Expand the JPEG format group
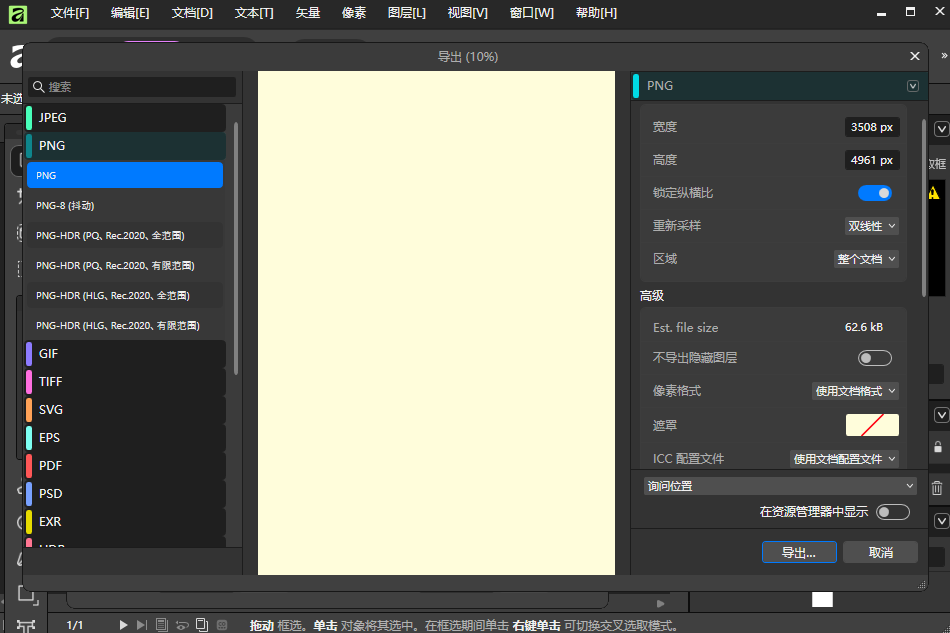This screenshot has height=633, width=950. coord(125,118)
